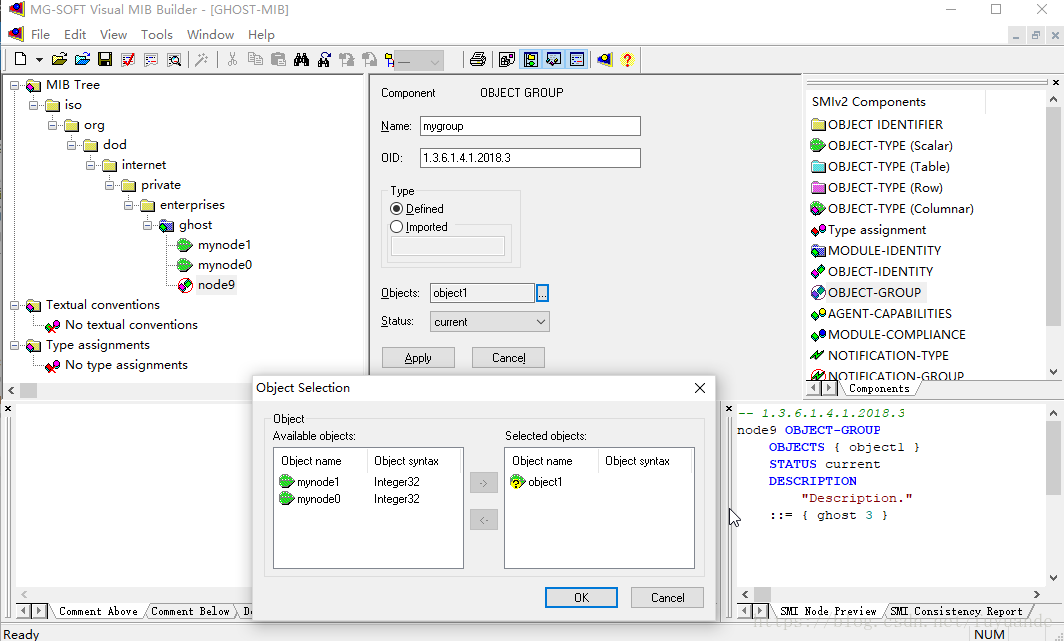Screen dimensions: 1064x641
Task: Toggle the node editor pane toolbar icon
Action: click(554, 60)
